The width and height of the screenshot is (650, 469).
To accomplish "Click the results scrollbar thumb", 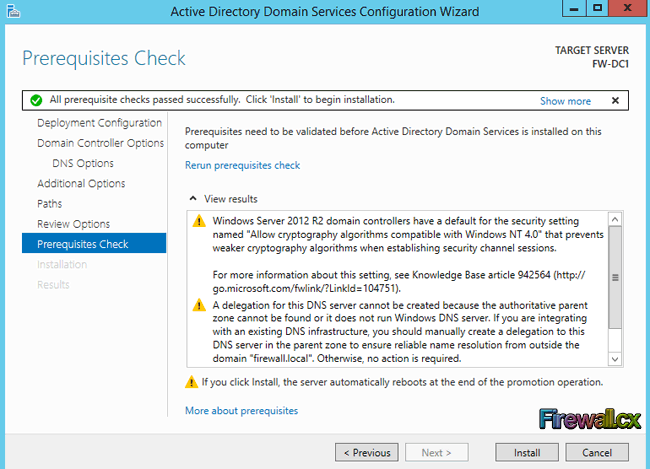I will [615, 277].
